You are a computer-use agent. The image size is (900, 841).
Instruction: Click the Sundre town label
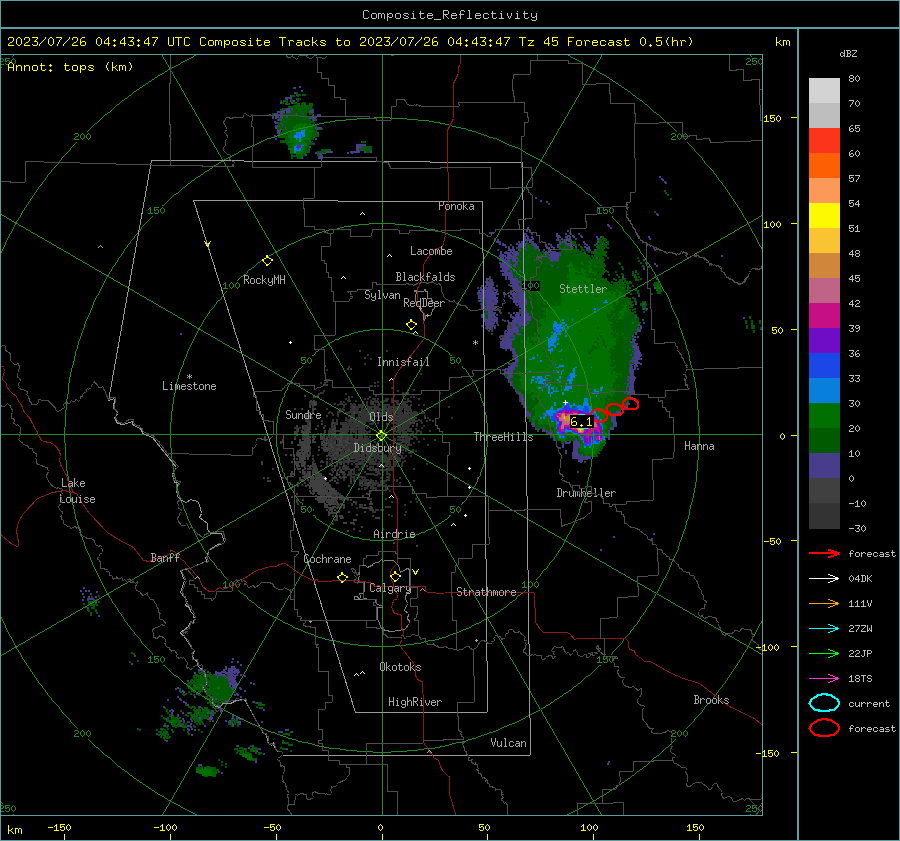303,414
